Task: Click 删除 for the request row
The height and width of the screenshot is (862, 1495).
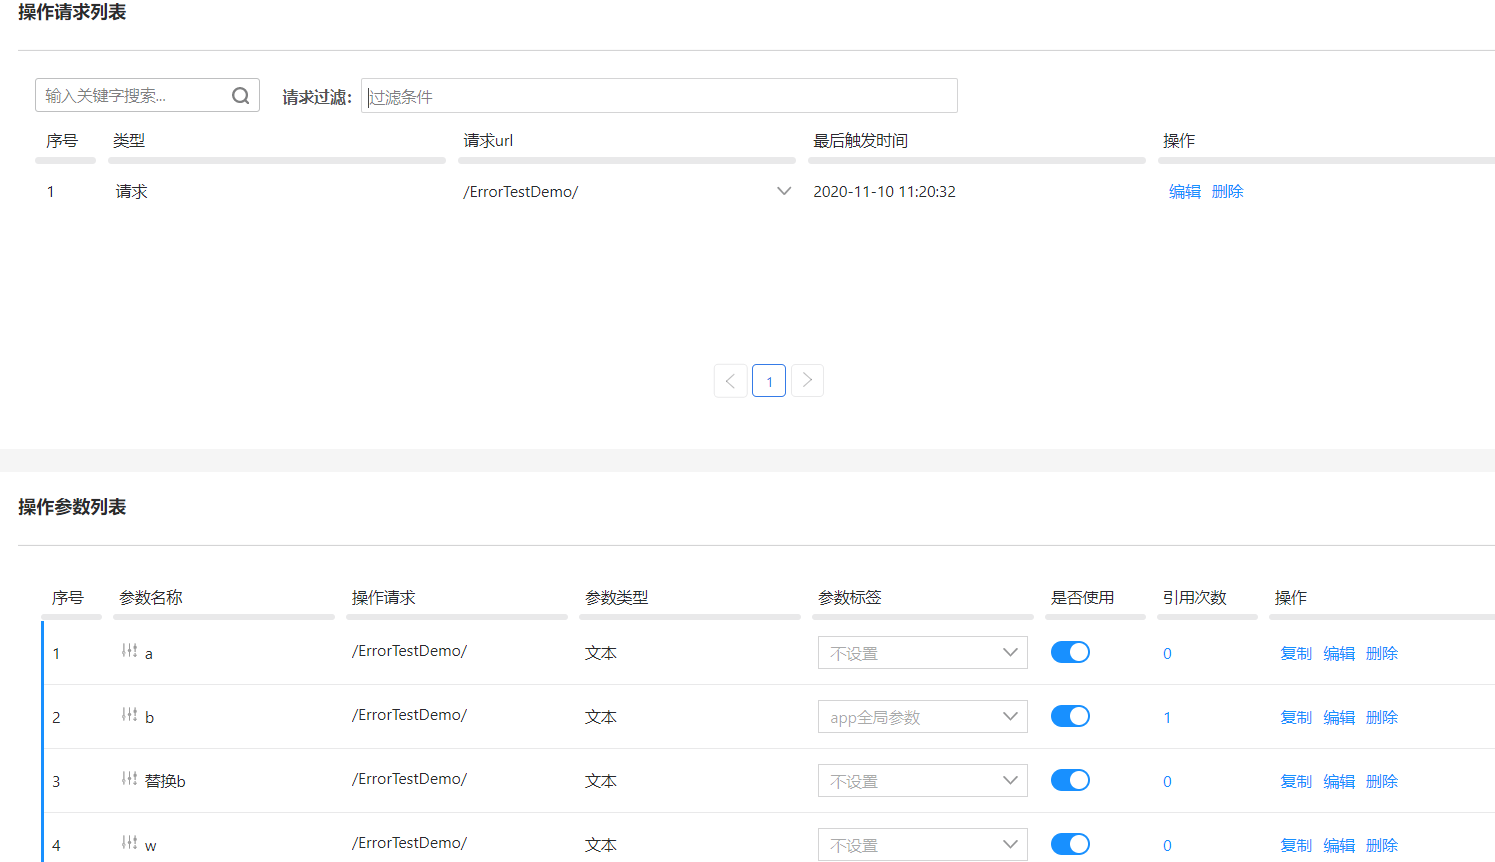Action: click(x=1227, y=192)
